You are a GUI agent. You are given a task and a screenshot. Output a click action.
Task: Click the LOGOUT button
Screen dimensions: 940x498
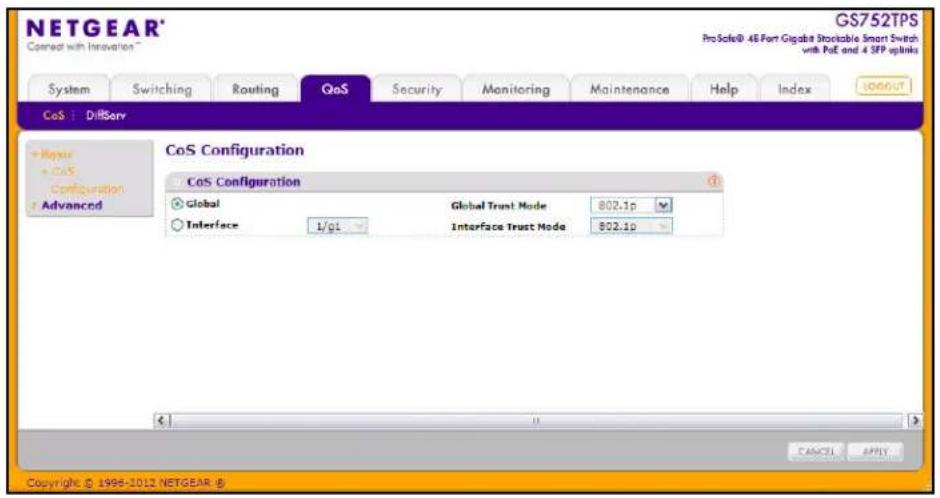[x=883, y=86]
